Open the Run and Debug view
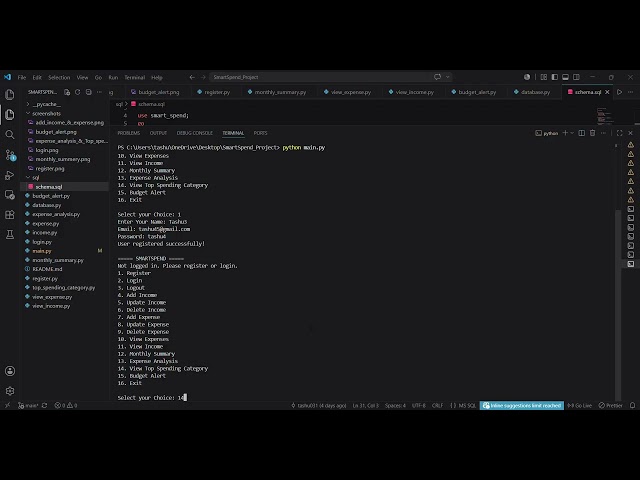The height and width of the screenshot is (480, 640). tap(10, 175)
